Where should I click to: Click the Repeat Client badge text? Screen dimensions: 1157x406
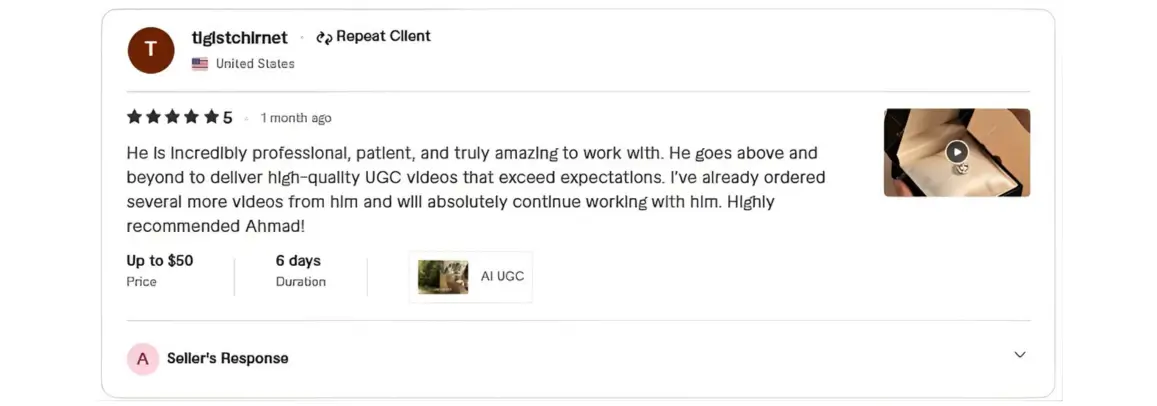pyautogui.click(x=383, y=37)
